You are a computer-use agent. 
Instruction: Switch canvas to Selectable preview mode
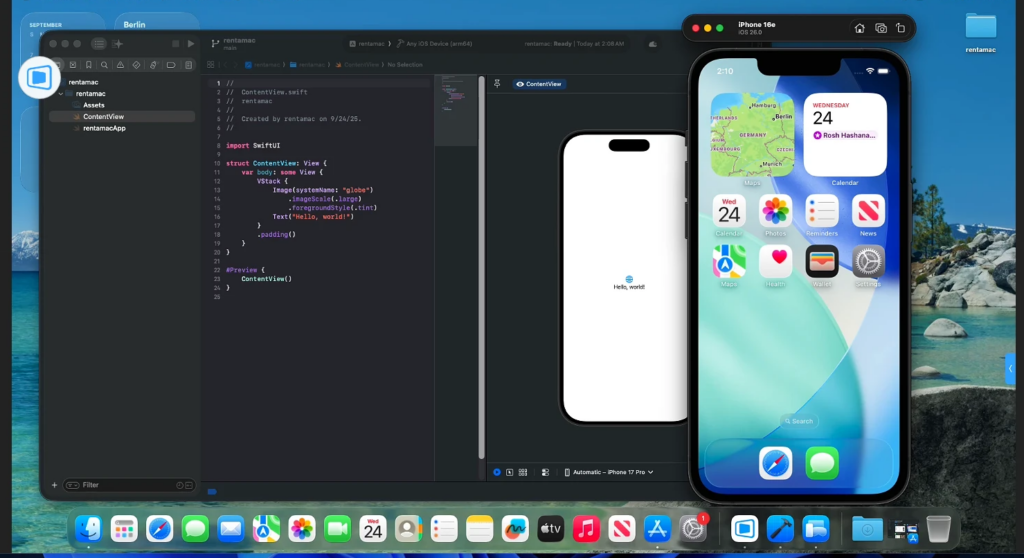coord(510,472)
